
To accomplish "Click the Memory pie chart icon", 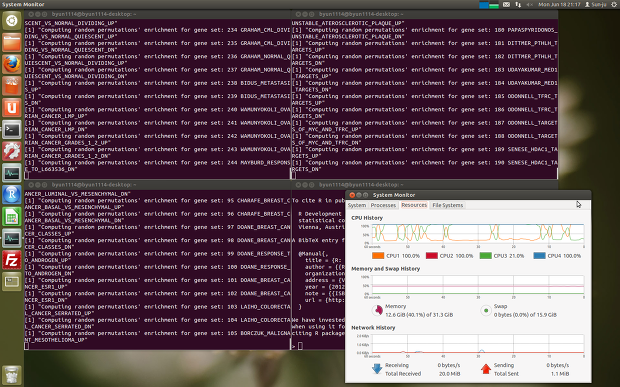I will point(377,310).
